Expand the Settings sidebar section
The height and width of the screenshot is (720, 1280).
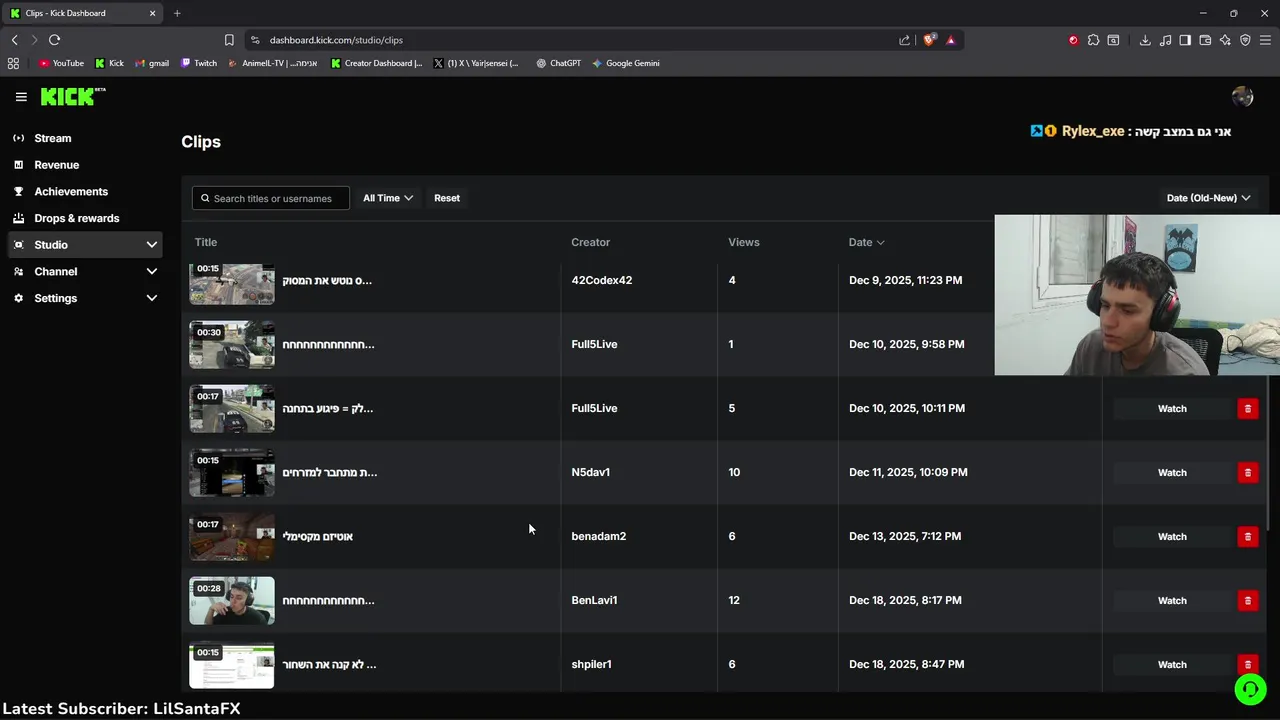pyautogui.click(x=152, y=298)
